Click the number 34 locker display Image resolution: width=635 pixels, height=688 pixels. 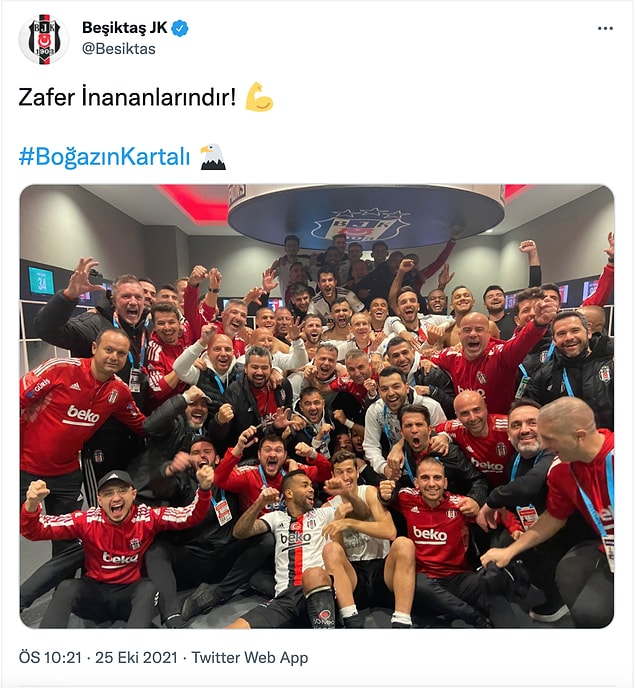tap(41, 281)
